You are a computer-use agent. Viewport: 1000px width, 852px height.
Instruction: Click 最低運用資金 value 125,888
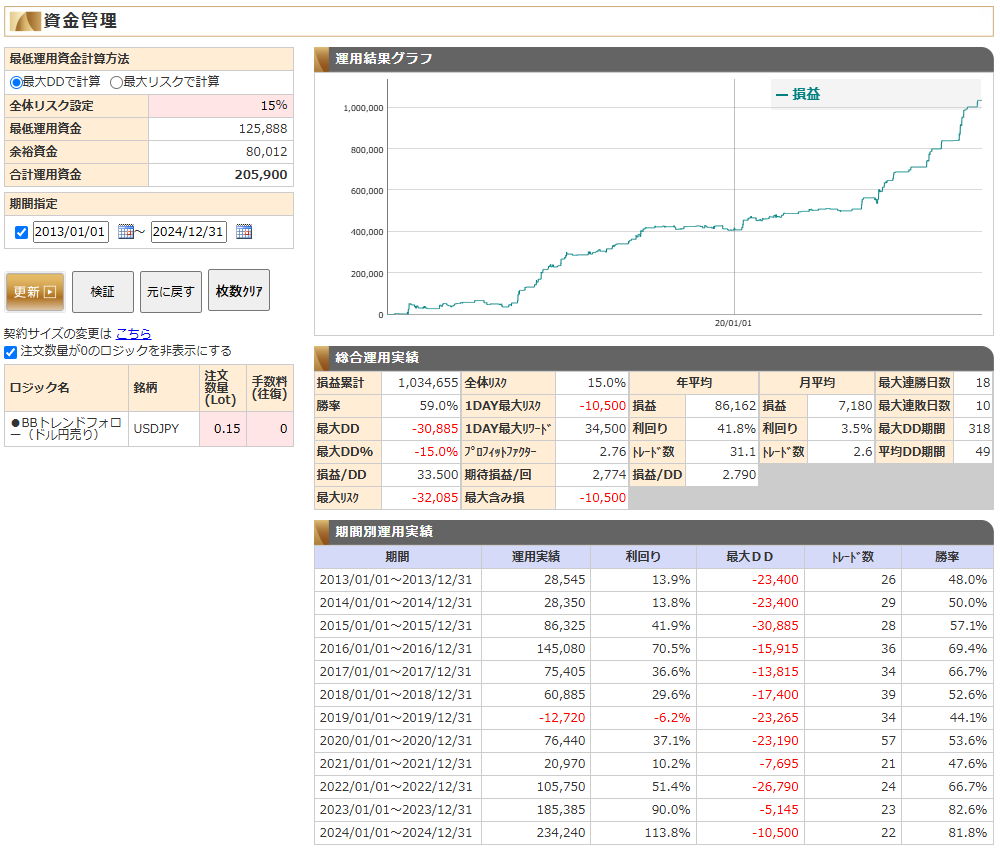(263, 129)
